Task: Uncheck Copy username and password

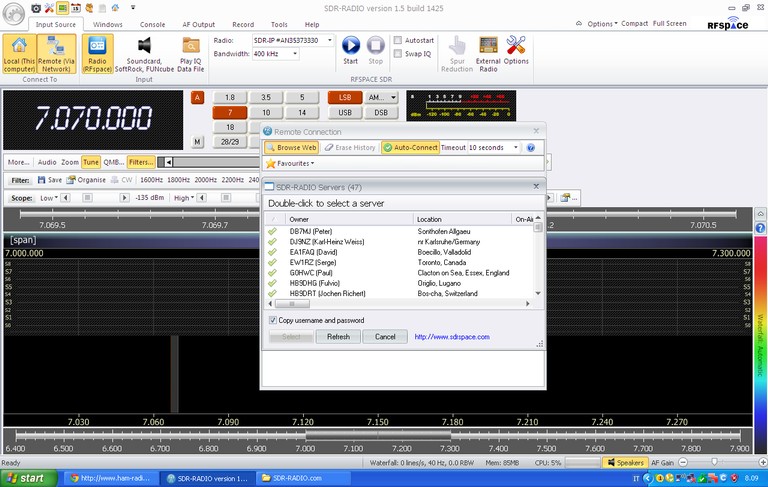Action: (x=273, y=320)
